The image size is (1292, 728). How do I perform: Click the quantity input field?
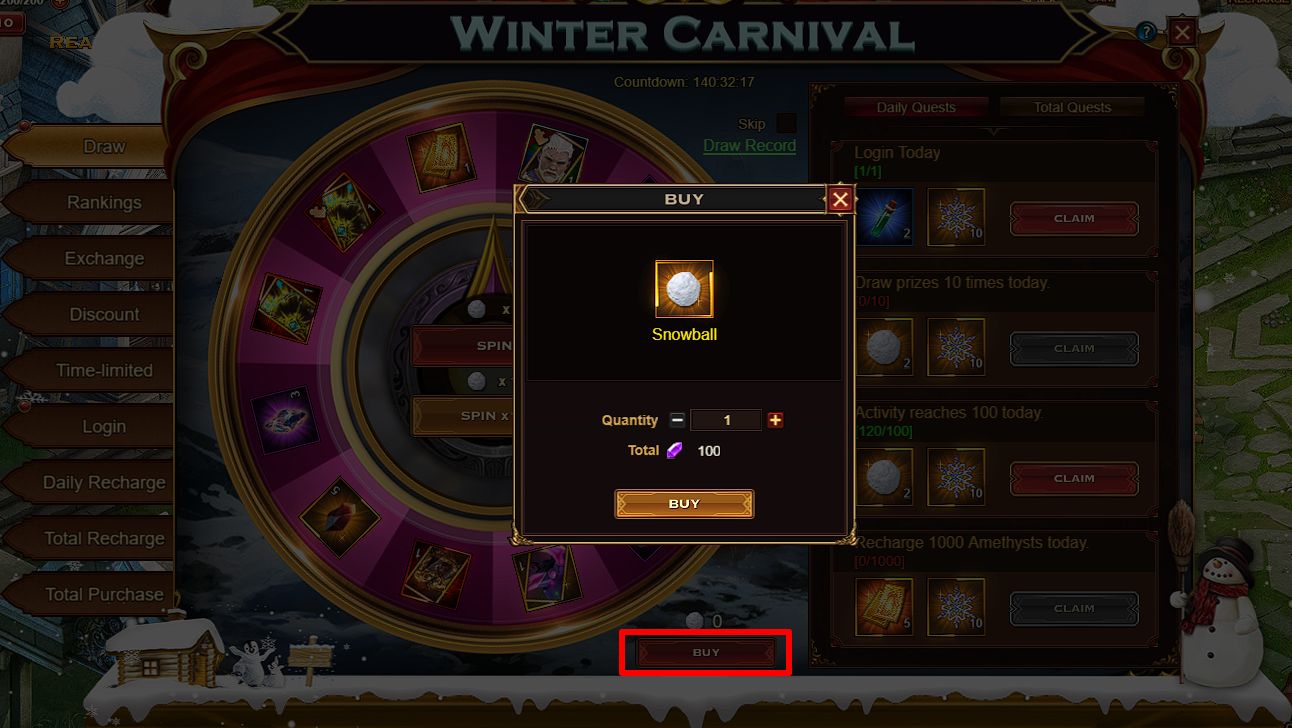coord(726,420)
